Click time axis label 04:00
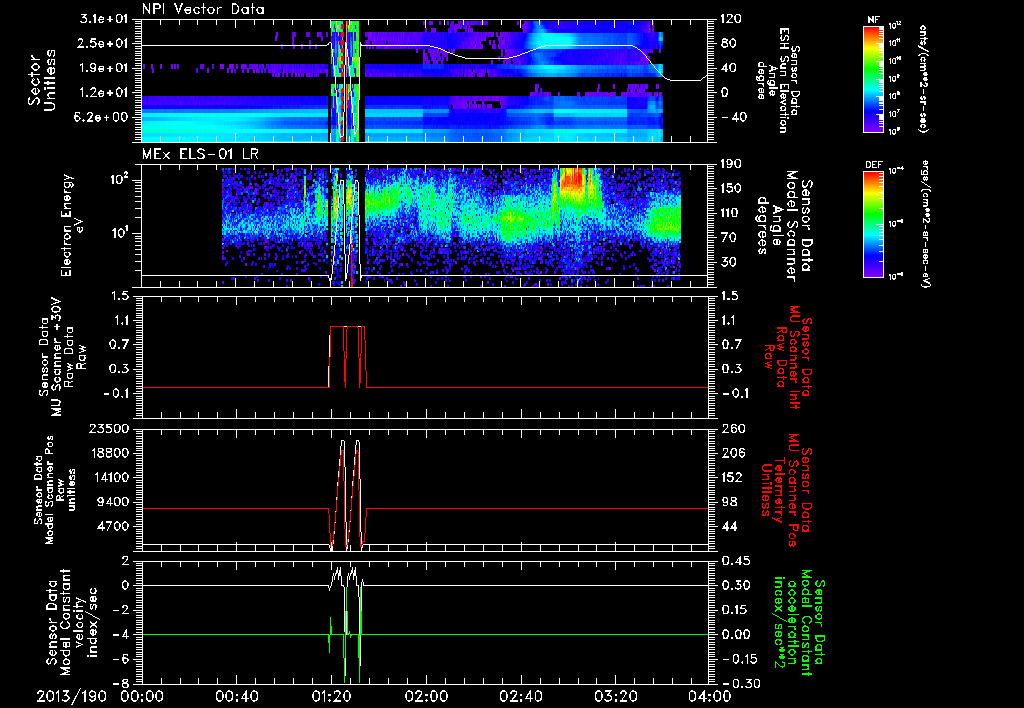Screen dimensions: 1024x708 pos(709,697)
